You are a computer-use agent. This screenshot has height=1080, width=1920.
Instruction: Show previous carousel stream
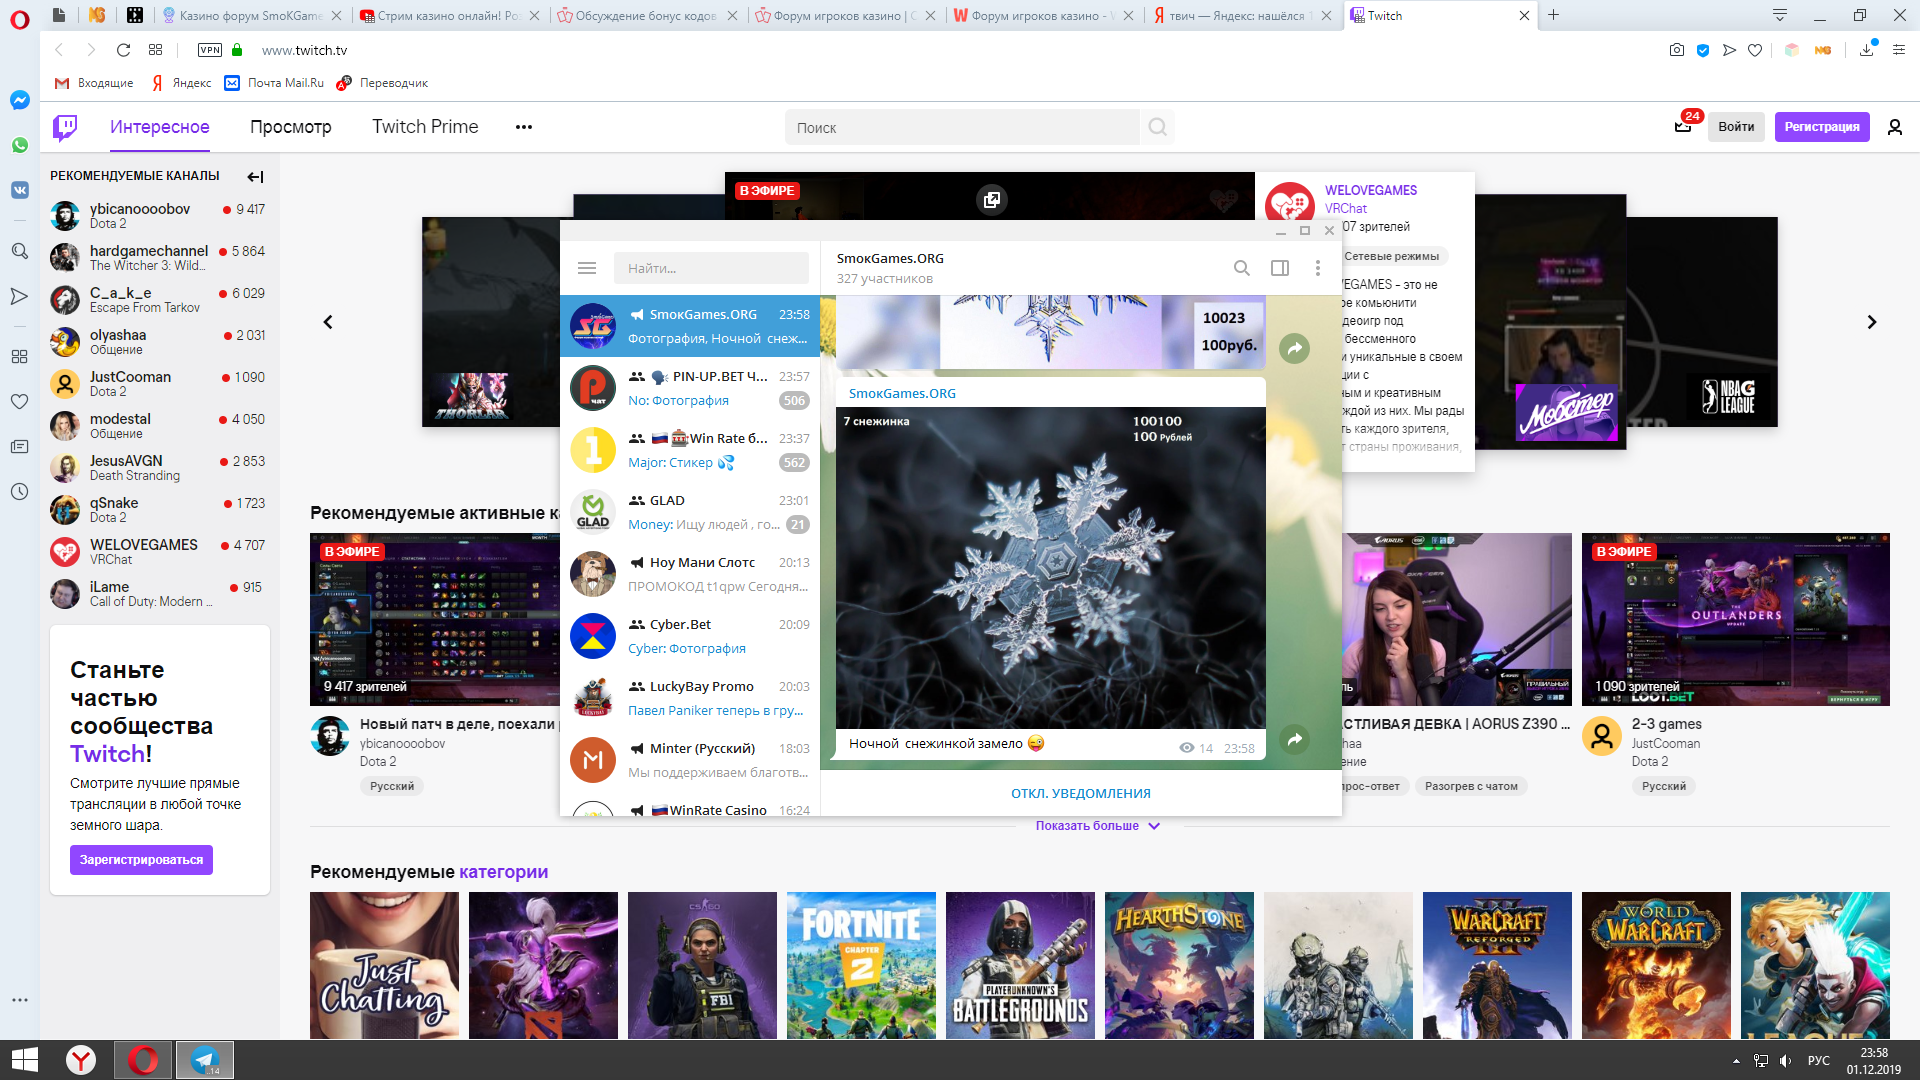(328, 322)
